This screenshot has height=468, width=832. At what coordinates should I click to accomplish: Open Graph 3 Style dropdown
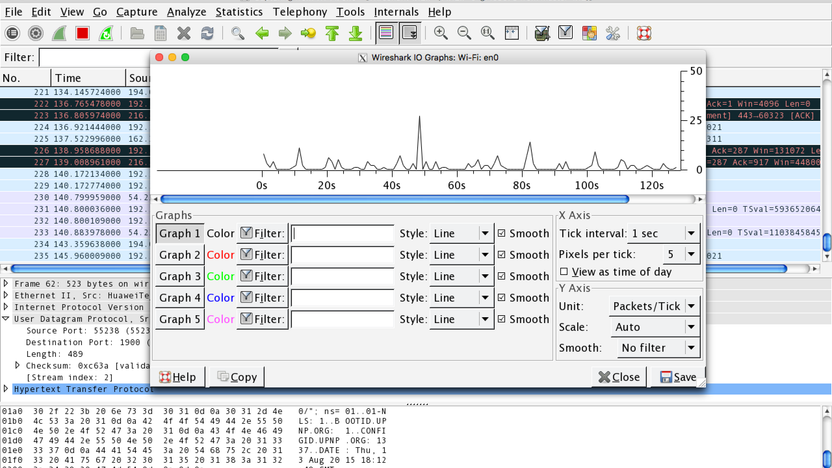462,276
